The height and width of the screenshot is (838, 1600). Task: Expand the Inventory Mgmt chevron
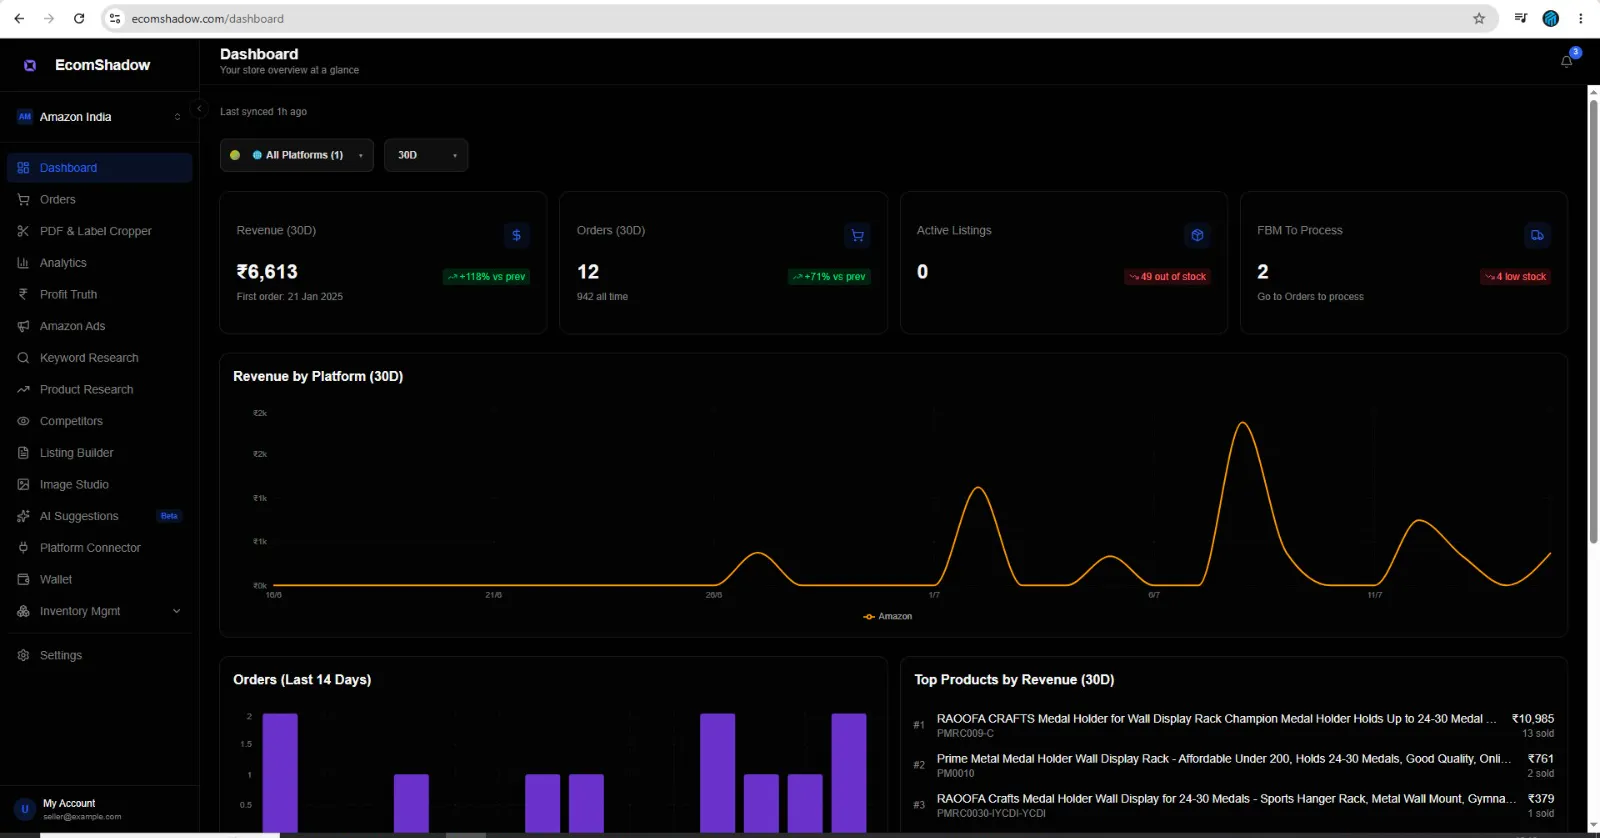(177, 611)
